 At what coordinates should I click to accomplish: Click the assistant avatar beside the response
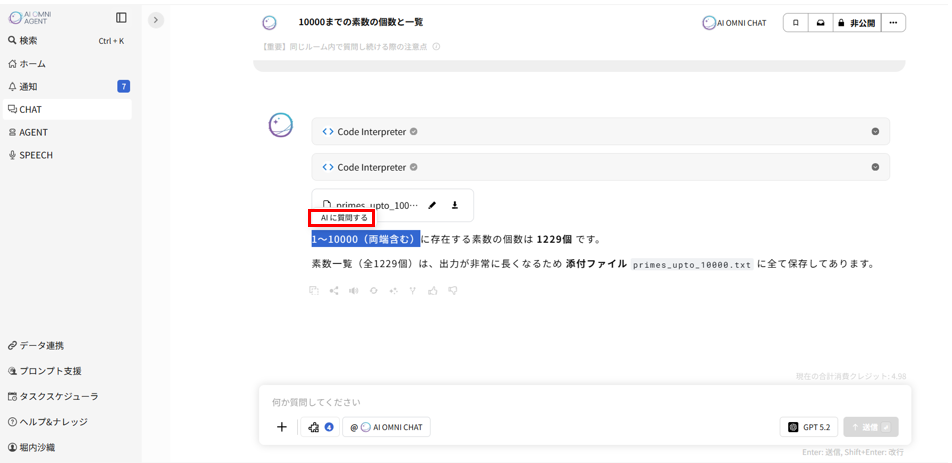281,125
